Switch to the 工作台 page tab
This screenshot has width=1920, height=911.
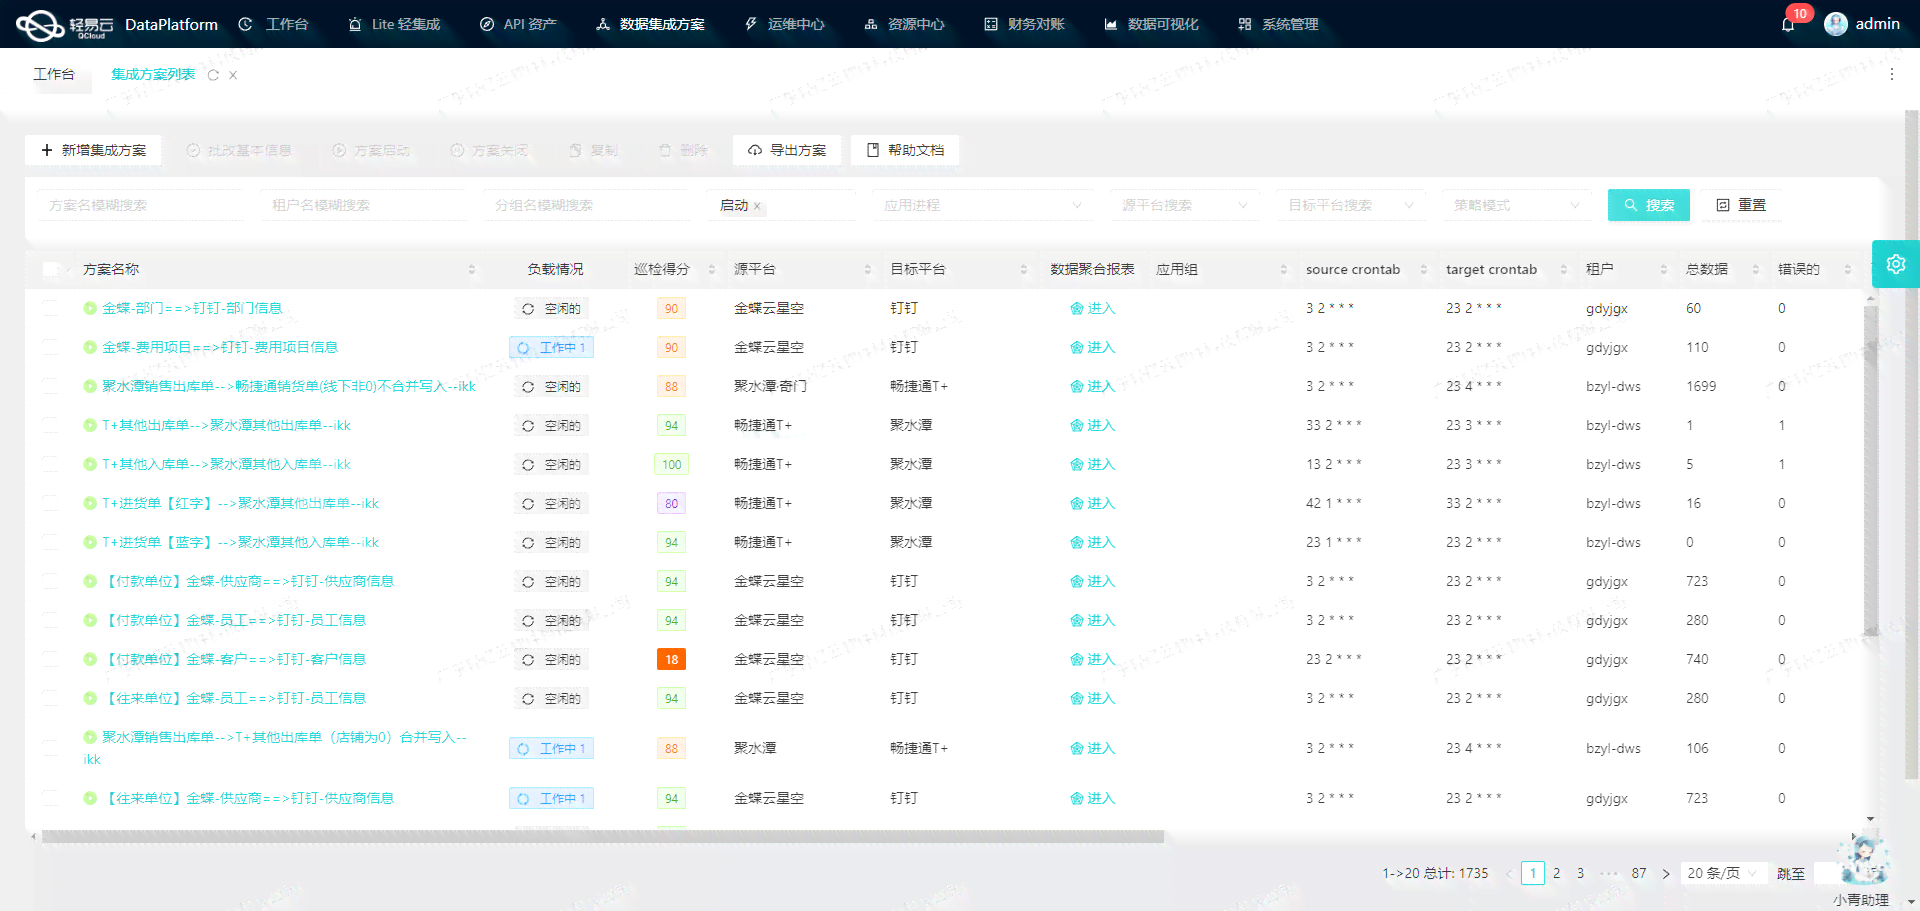54,74
